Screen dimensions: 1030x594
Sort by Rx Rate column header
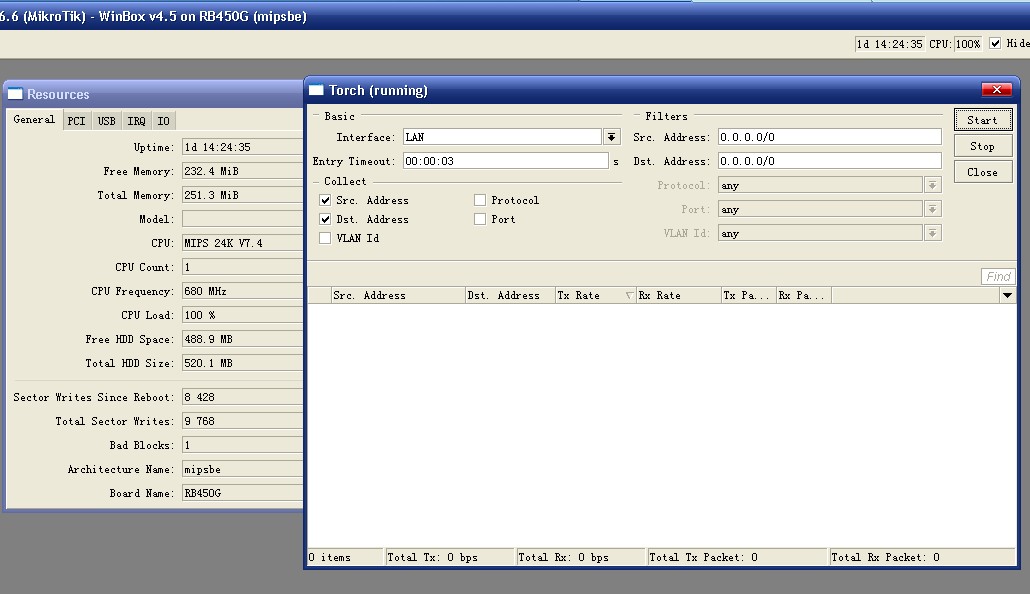(x=679, y=295)
